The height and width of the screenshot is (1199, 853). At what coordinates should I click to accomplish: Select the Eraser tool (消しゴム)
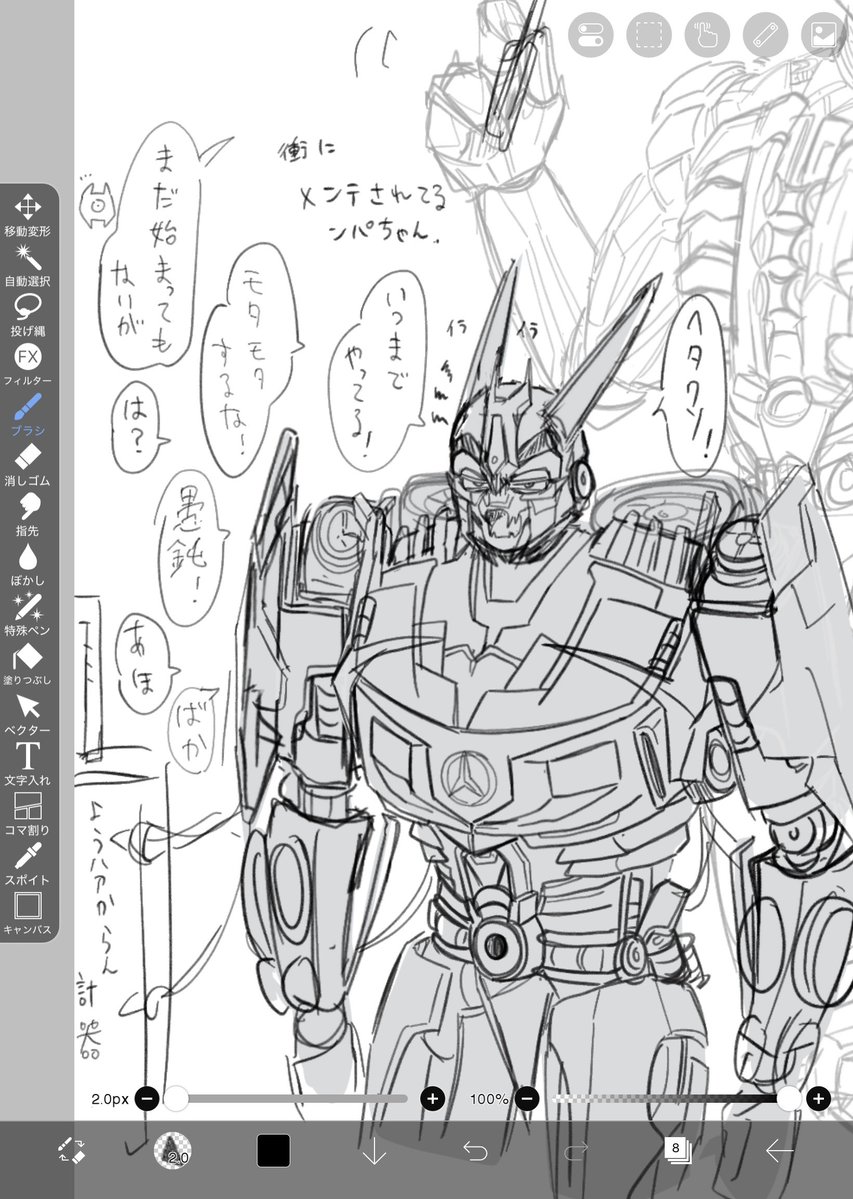click(x=28, y=465)
